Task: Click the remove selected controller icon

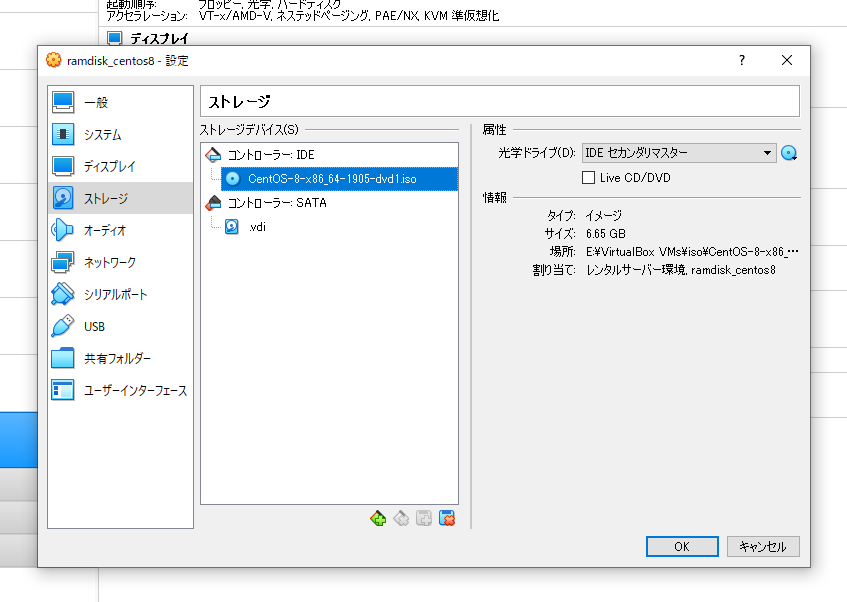Action: (x=401, y=519)
